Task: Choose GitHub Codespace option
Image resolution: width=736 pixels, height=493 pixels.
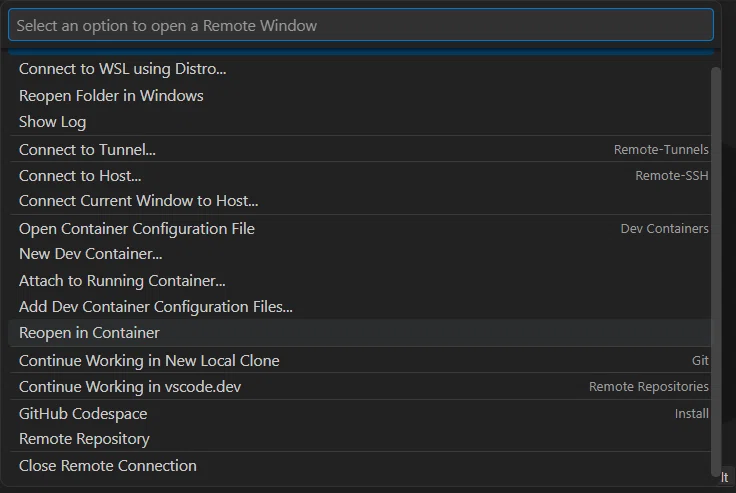Action: (360, 414)
